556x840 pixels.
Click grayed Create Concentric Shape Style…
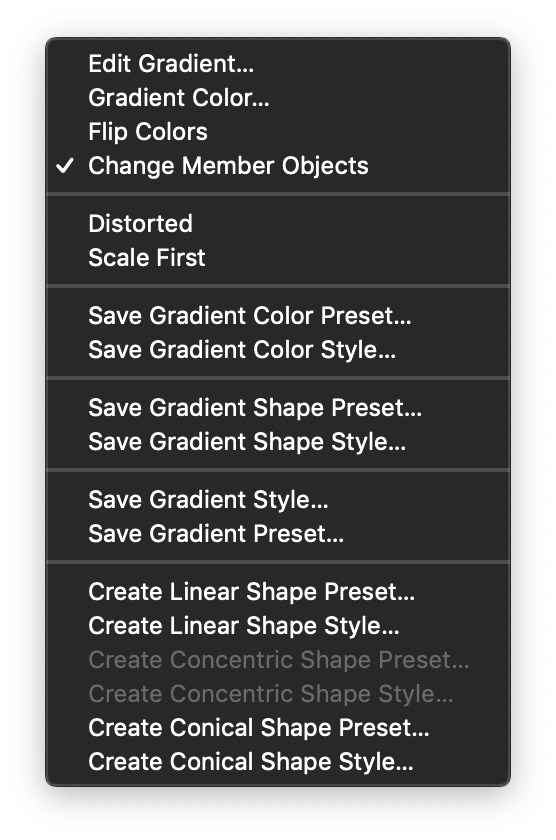point(278,694)
